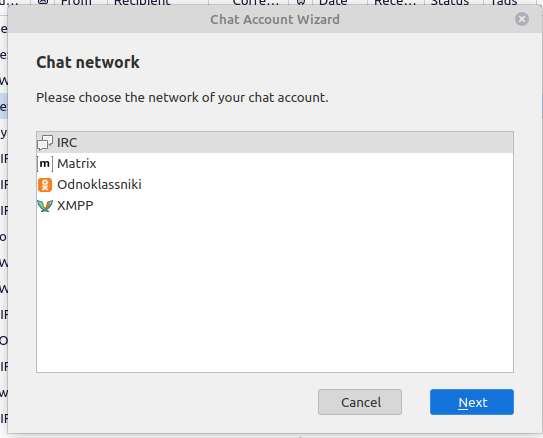This screenshot has height=438, width=543.
Task: Click the Received column header
Action: (395, 2)
